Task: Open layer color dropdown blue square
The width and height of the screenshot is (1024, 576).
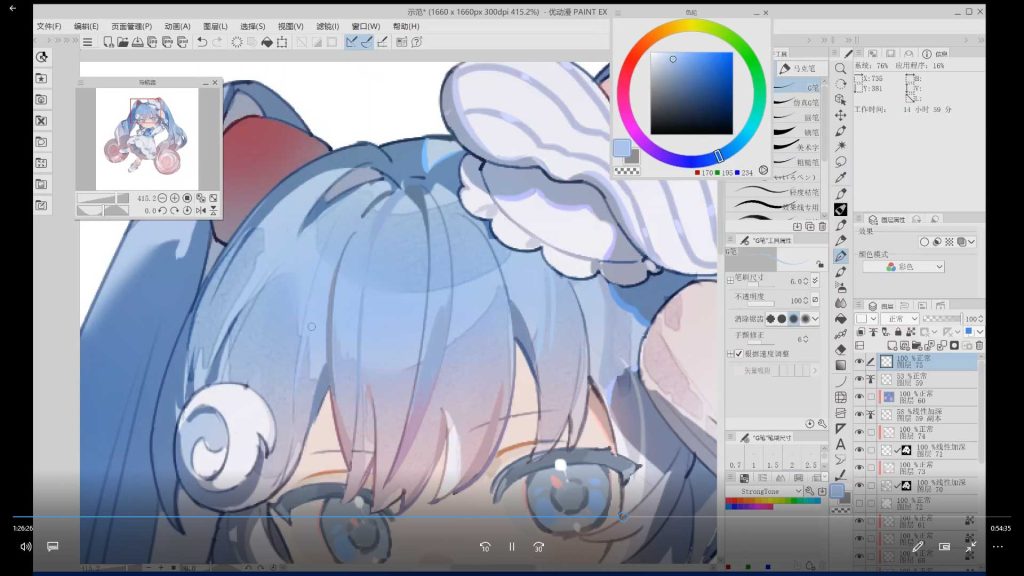Action: (x=973, y=332)
